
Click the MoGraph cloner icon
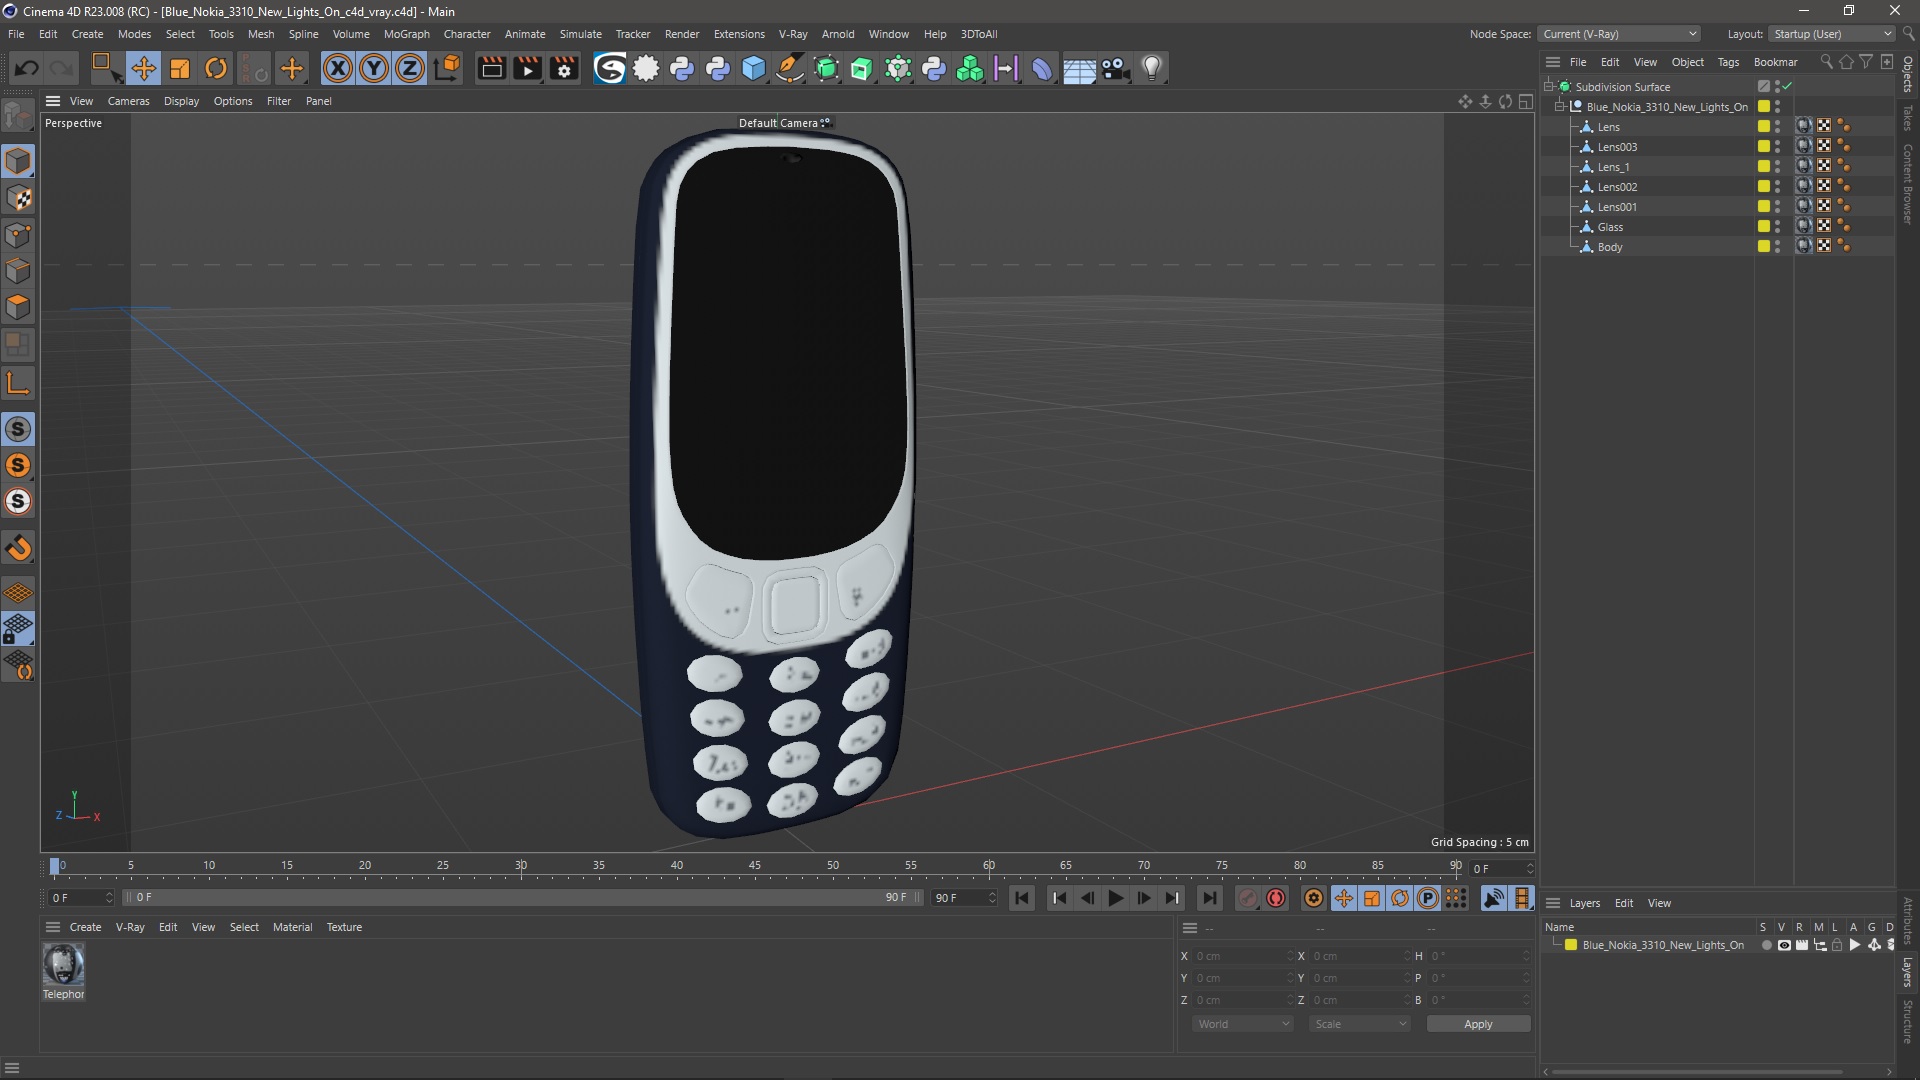(x=970, y=68)
